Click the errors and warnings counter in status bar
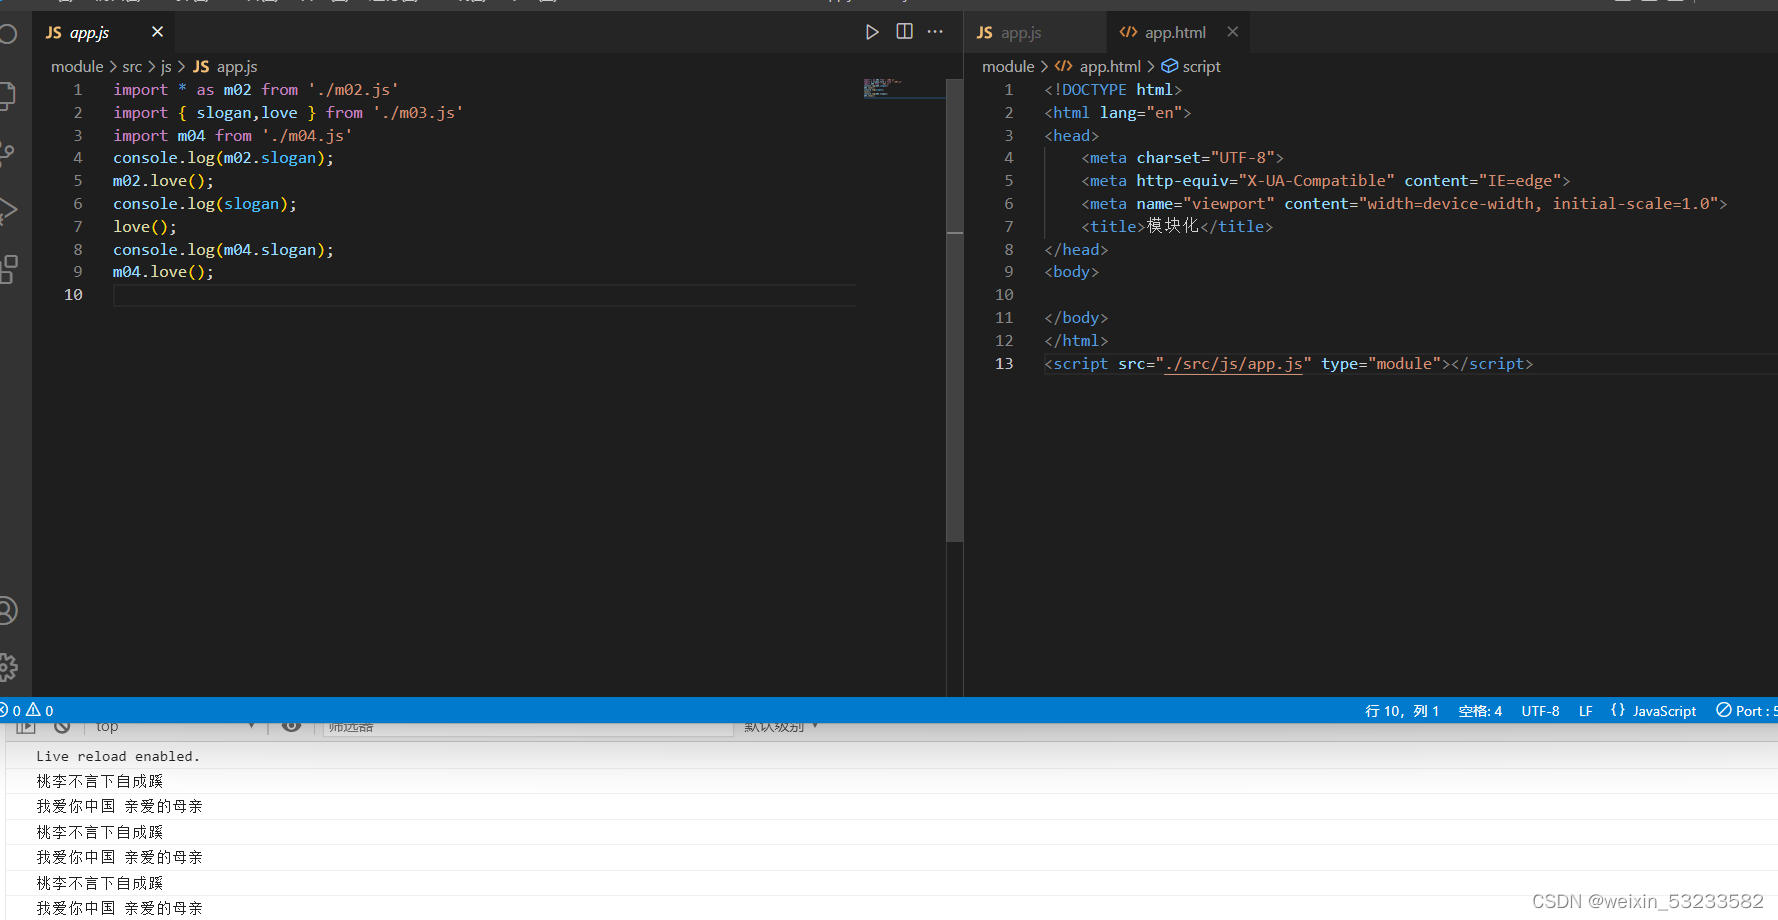 coord(27,710)
